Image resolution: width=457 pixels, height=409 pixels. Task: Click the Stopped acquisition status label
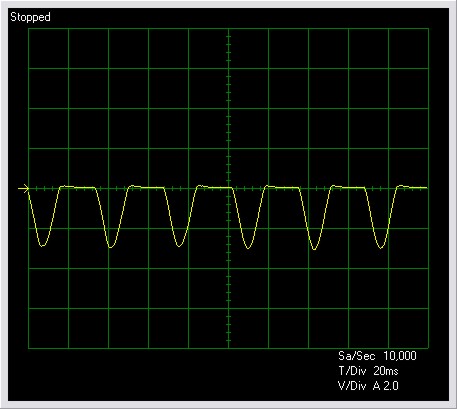[30, 17]
